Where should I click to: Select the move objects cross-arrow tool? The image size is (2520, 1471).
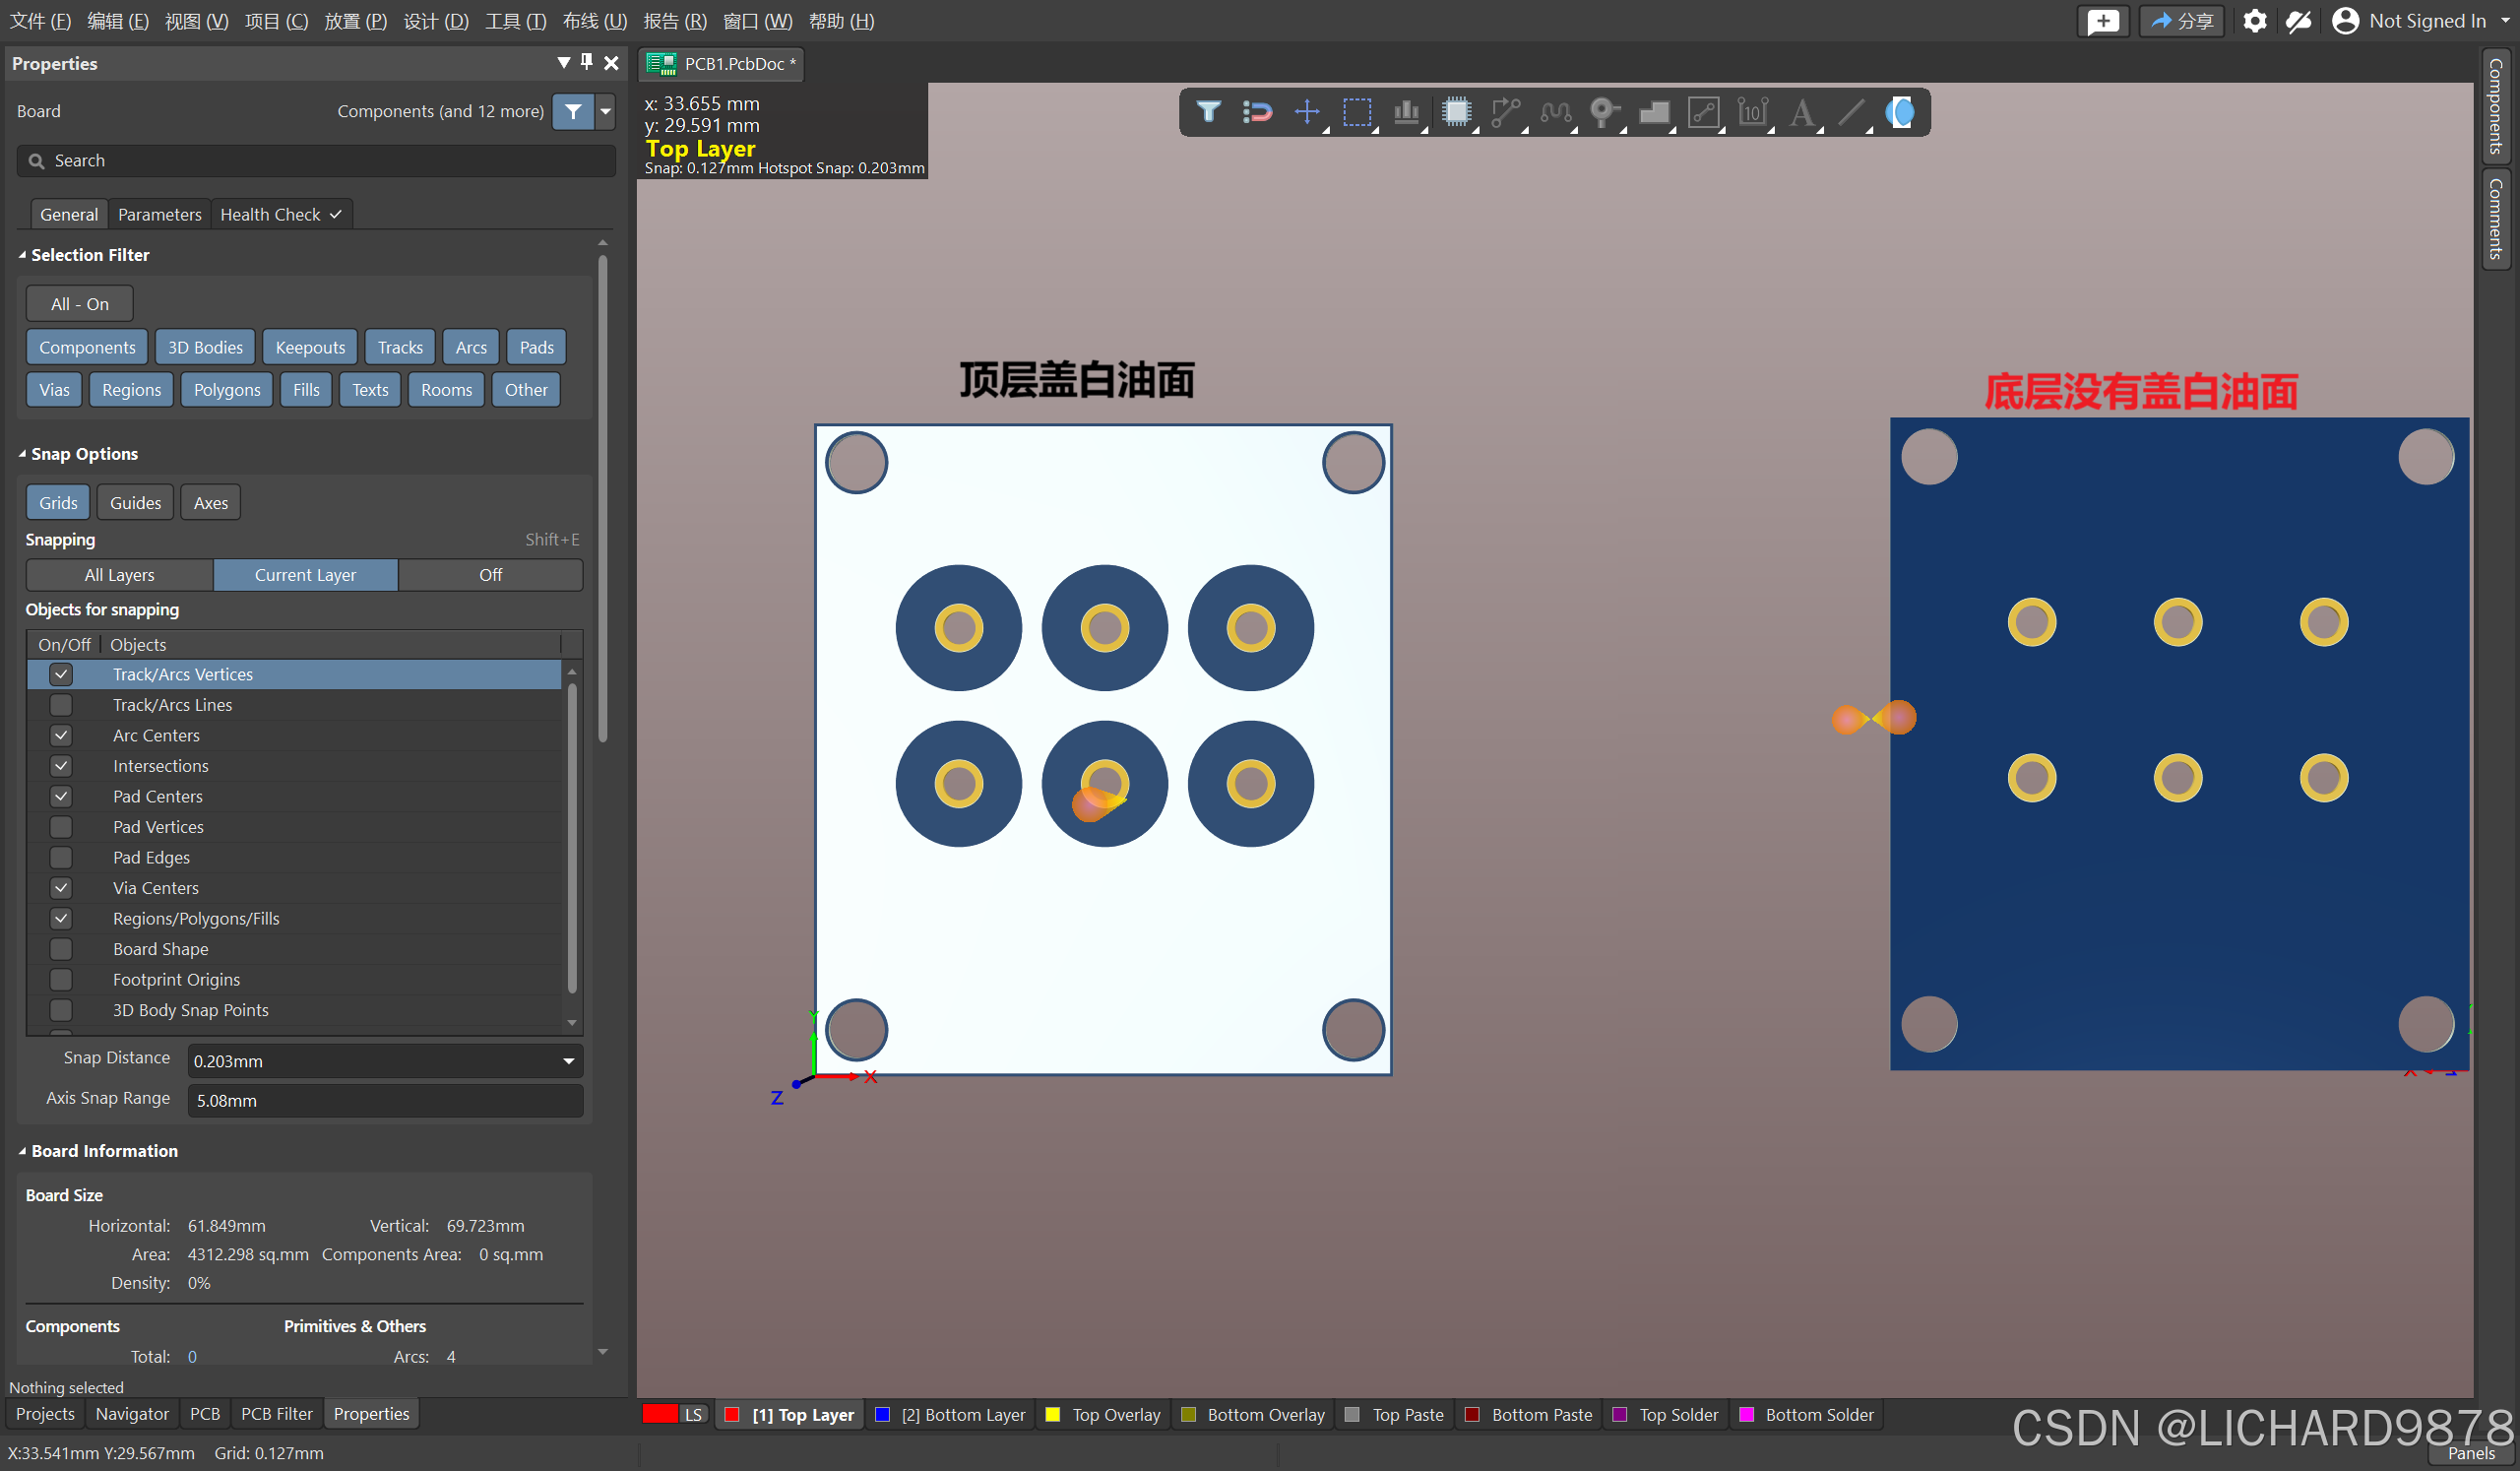1307,112
